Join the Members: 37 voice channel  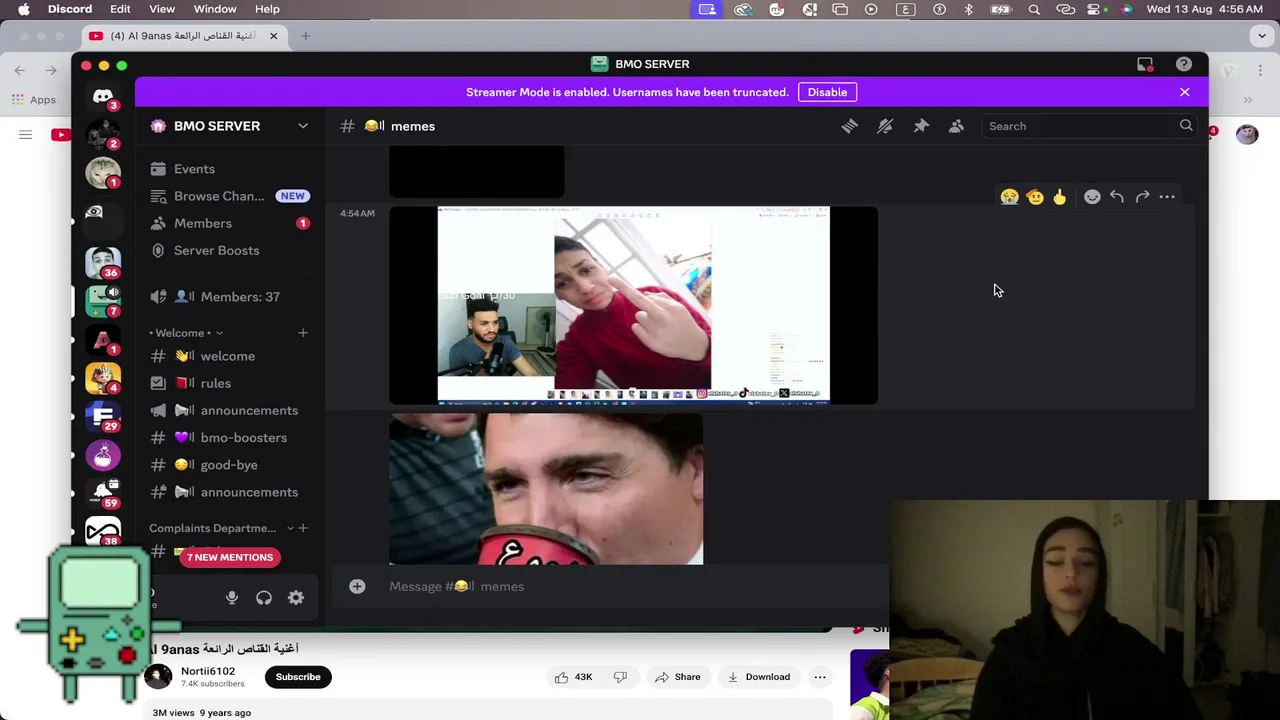tap(229, 297)
